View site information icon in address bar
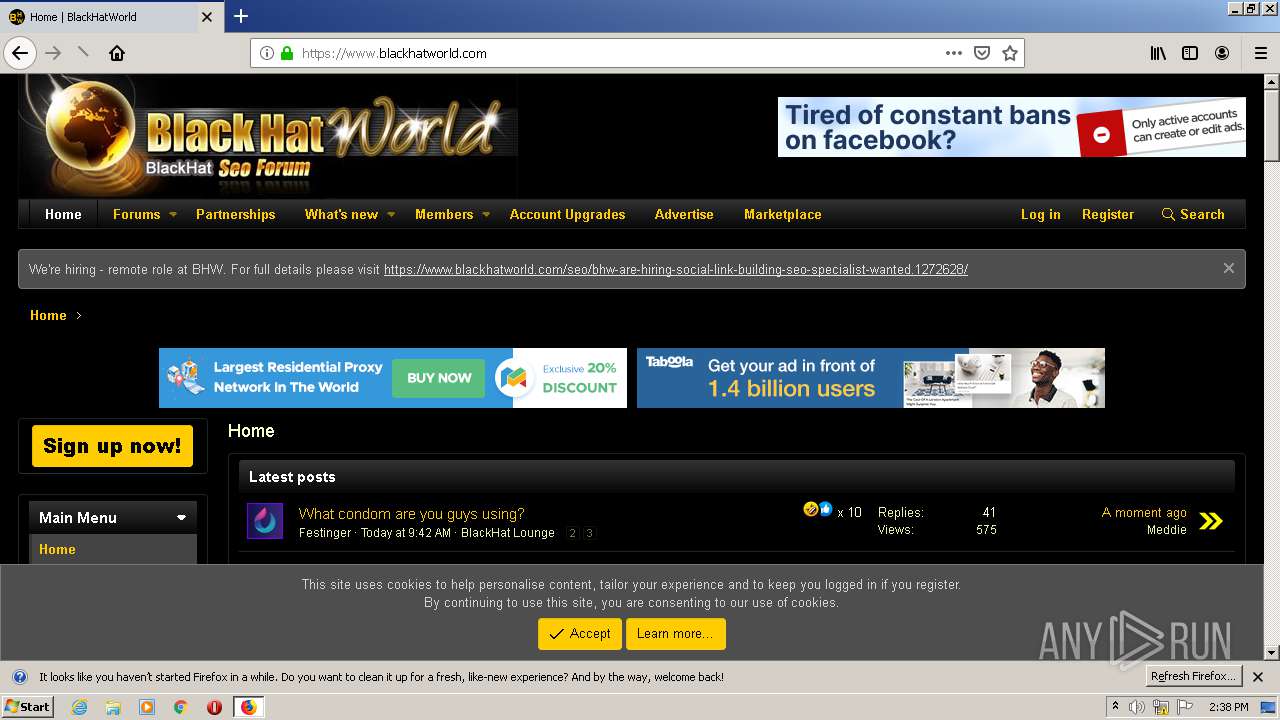The height and width of the screenshot is (720, 1280). [x=267, y=53]
